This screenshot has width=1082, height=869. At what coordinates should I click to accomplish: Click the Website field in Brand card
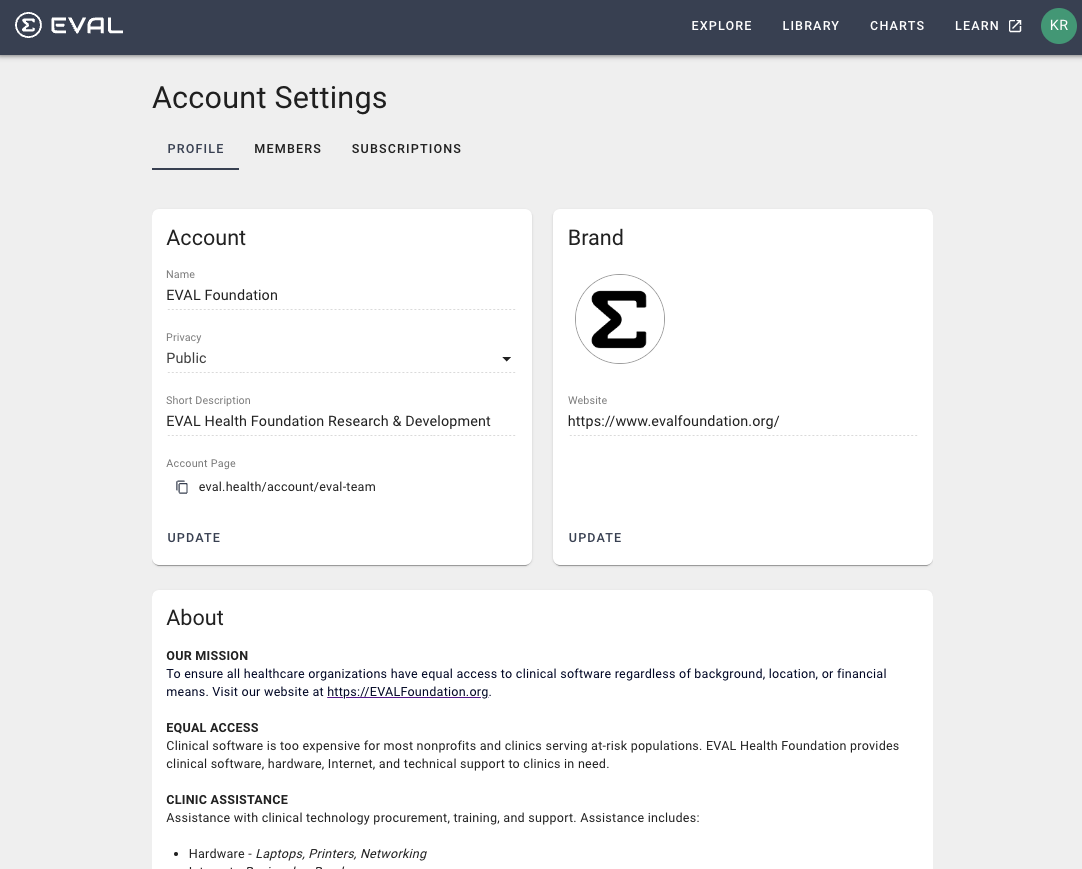(x=742, y=421)
